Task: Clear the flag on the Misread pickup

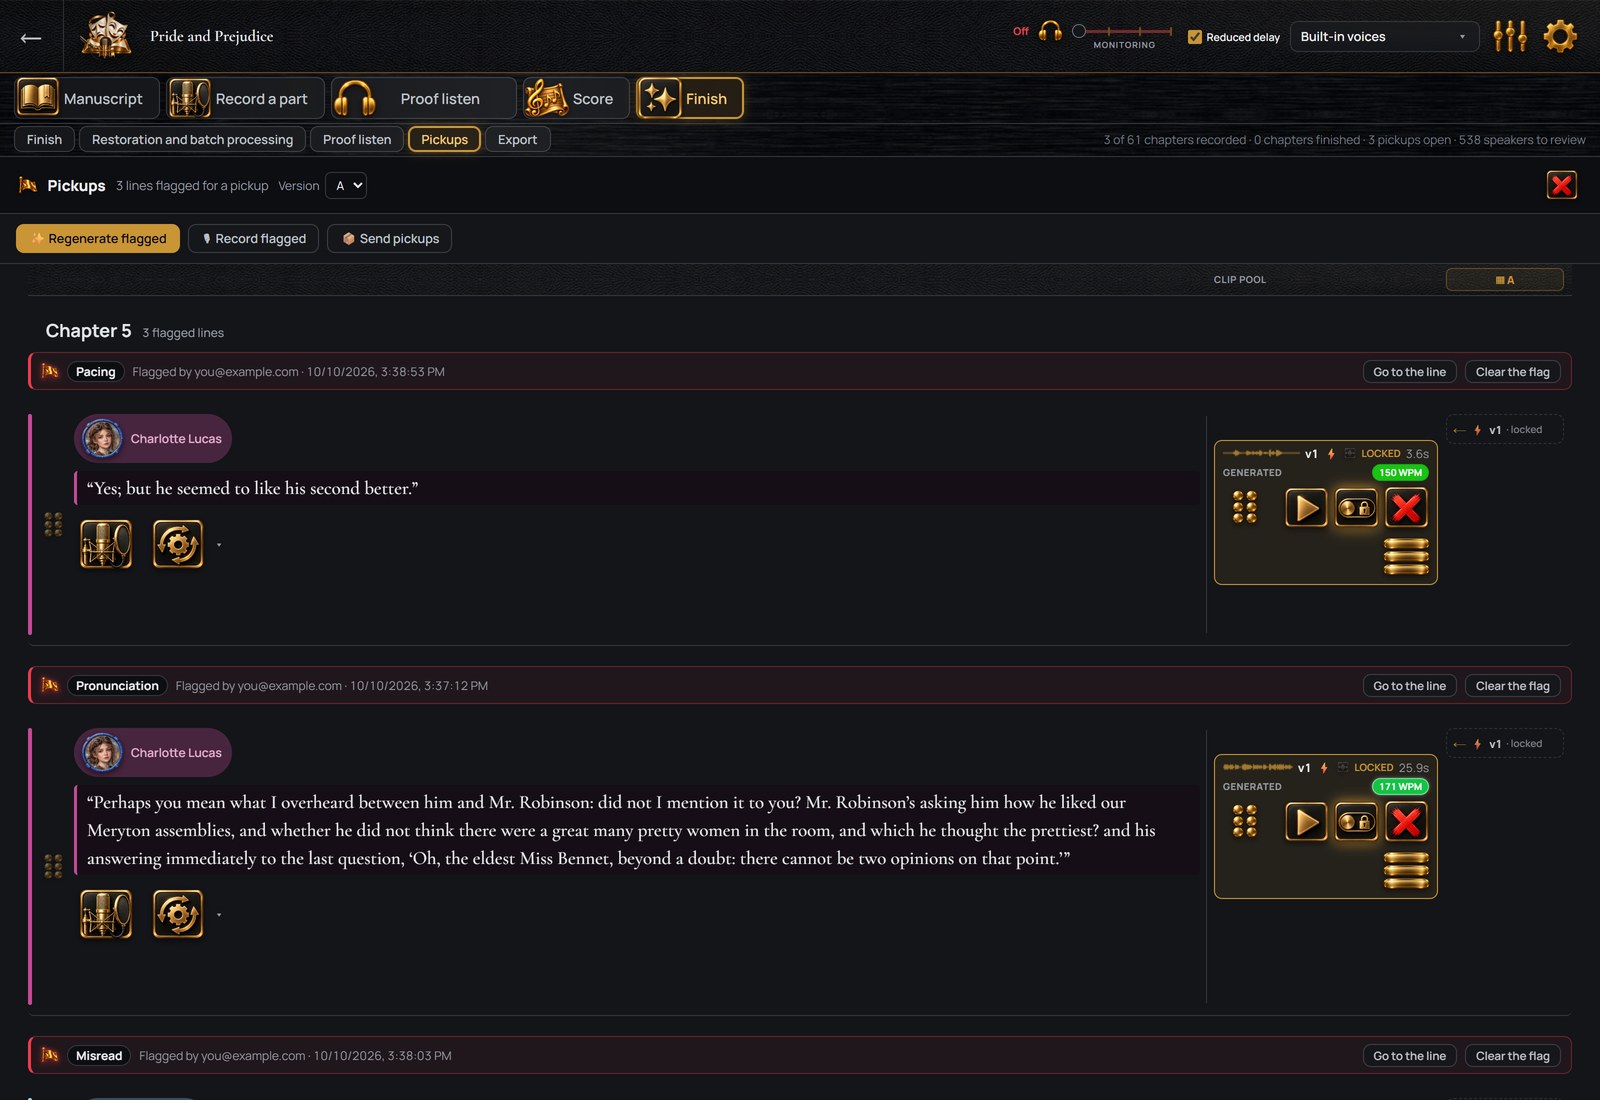Action: (1512, 1056)
